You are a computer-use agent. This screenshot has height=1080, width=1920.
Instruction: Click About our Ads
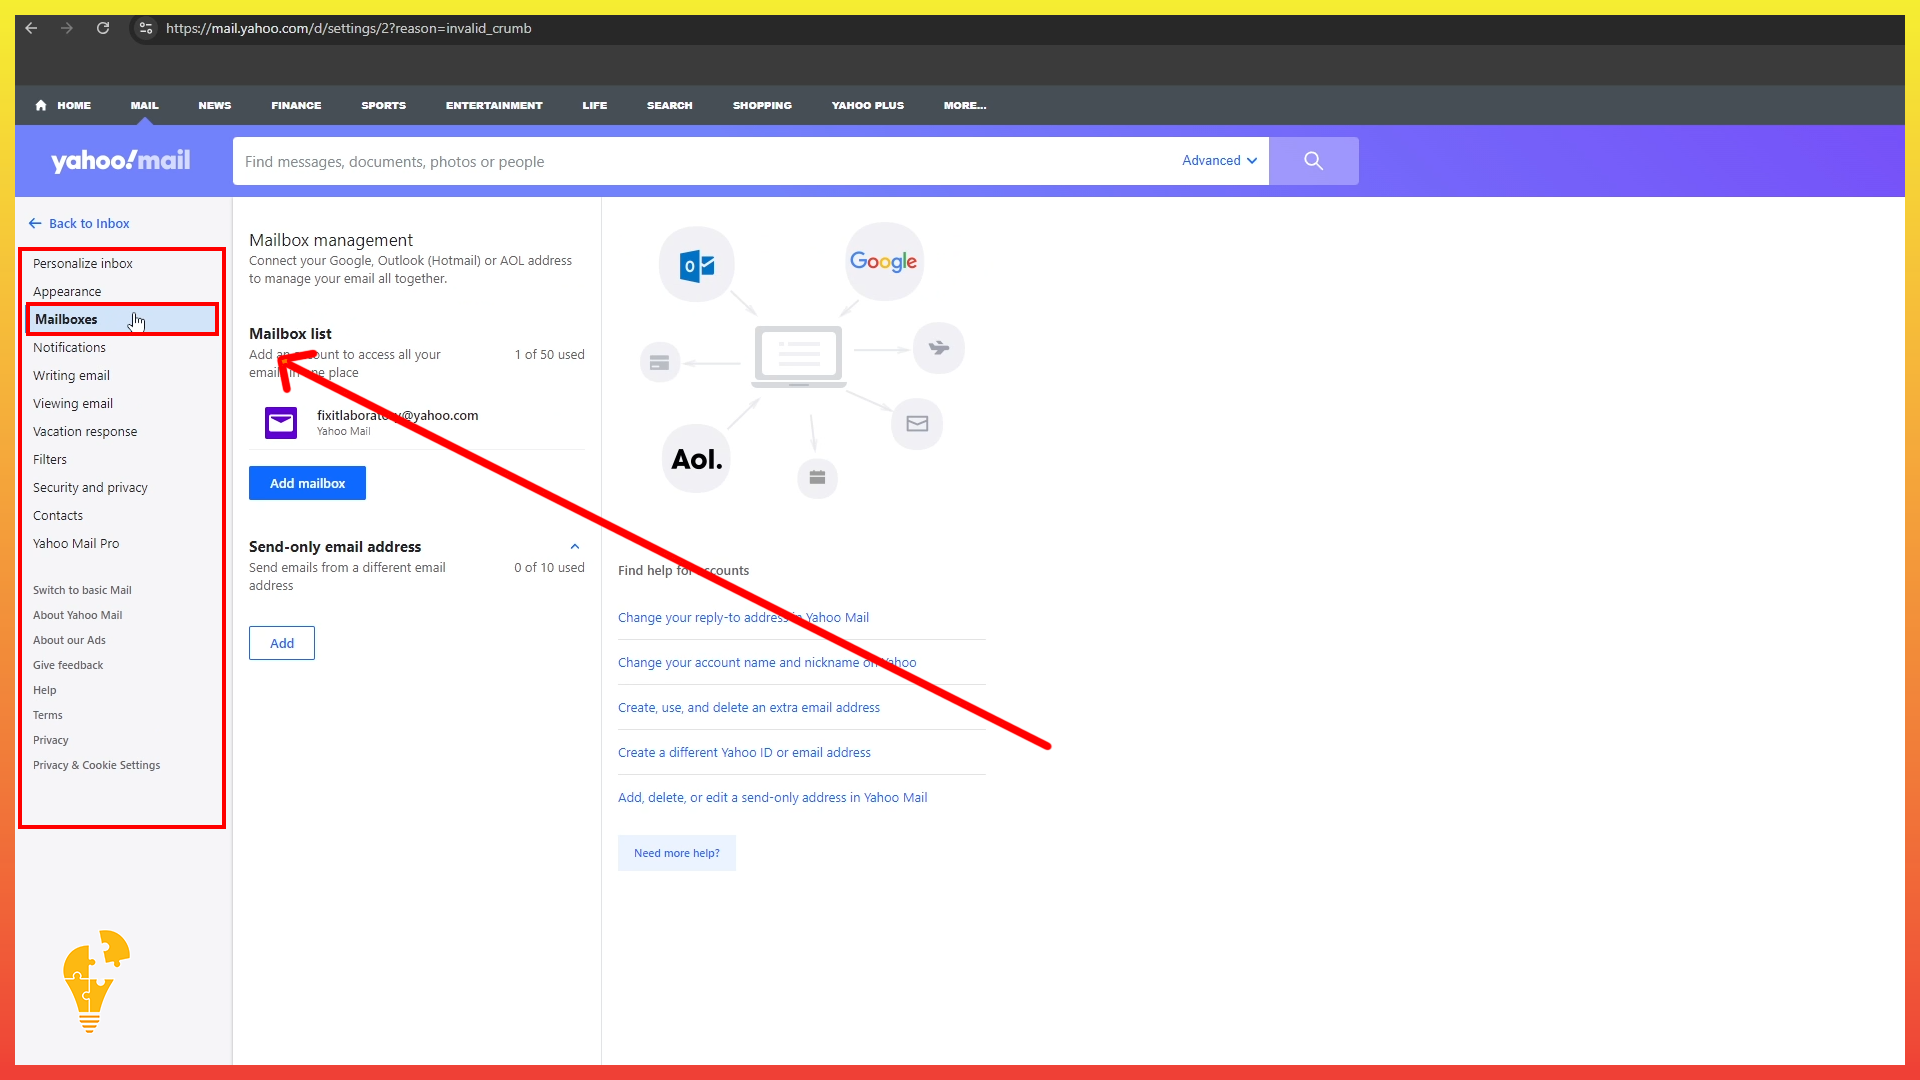coord(69,640)
